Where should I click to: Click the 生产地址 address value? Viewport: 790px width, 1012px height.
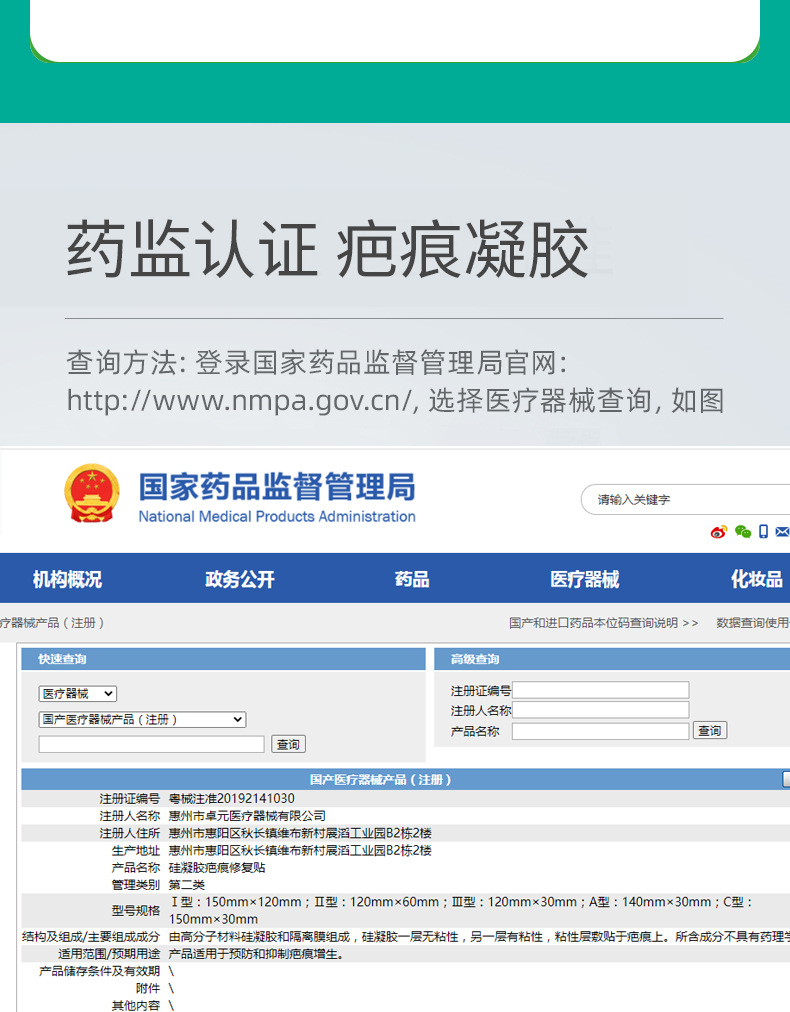pyautogui.click(x=300, y=851)
